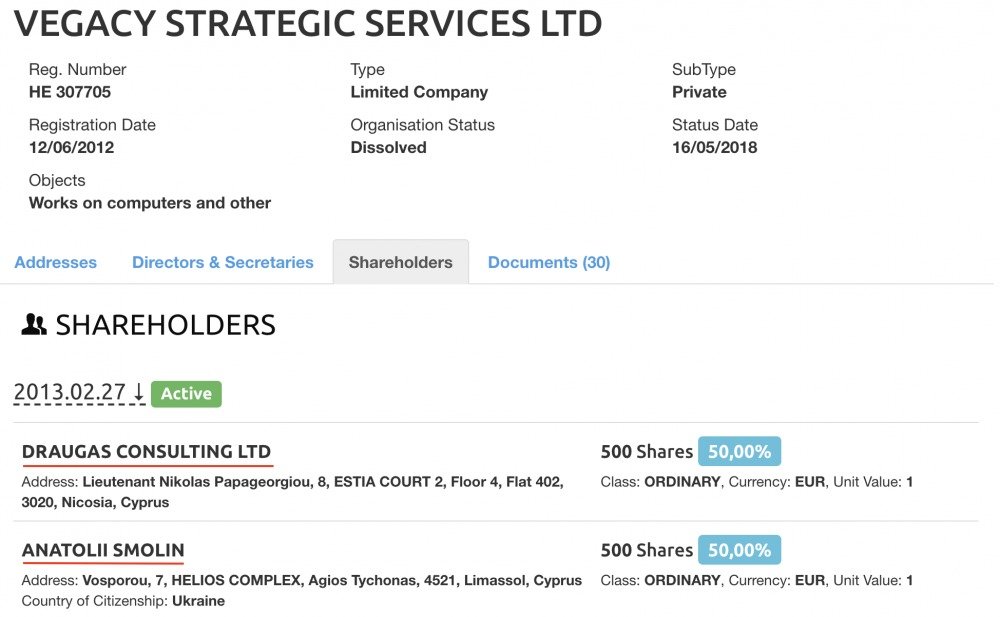1000x617 pixels.
Task: Click the VEGACY STRATEGIC SERVICES LTD heading
Action: tap(308, 24)
